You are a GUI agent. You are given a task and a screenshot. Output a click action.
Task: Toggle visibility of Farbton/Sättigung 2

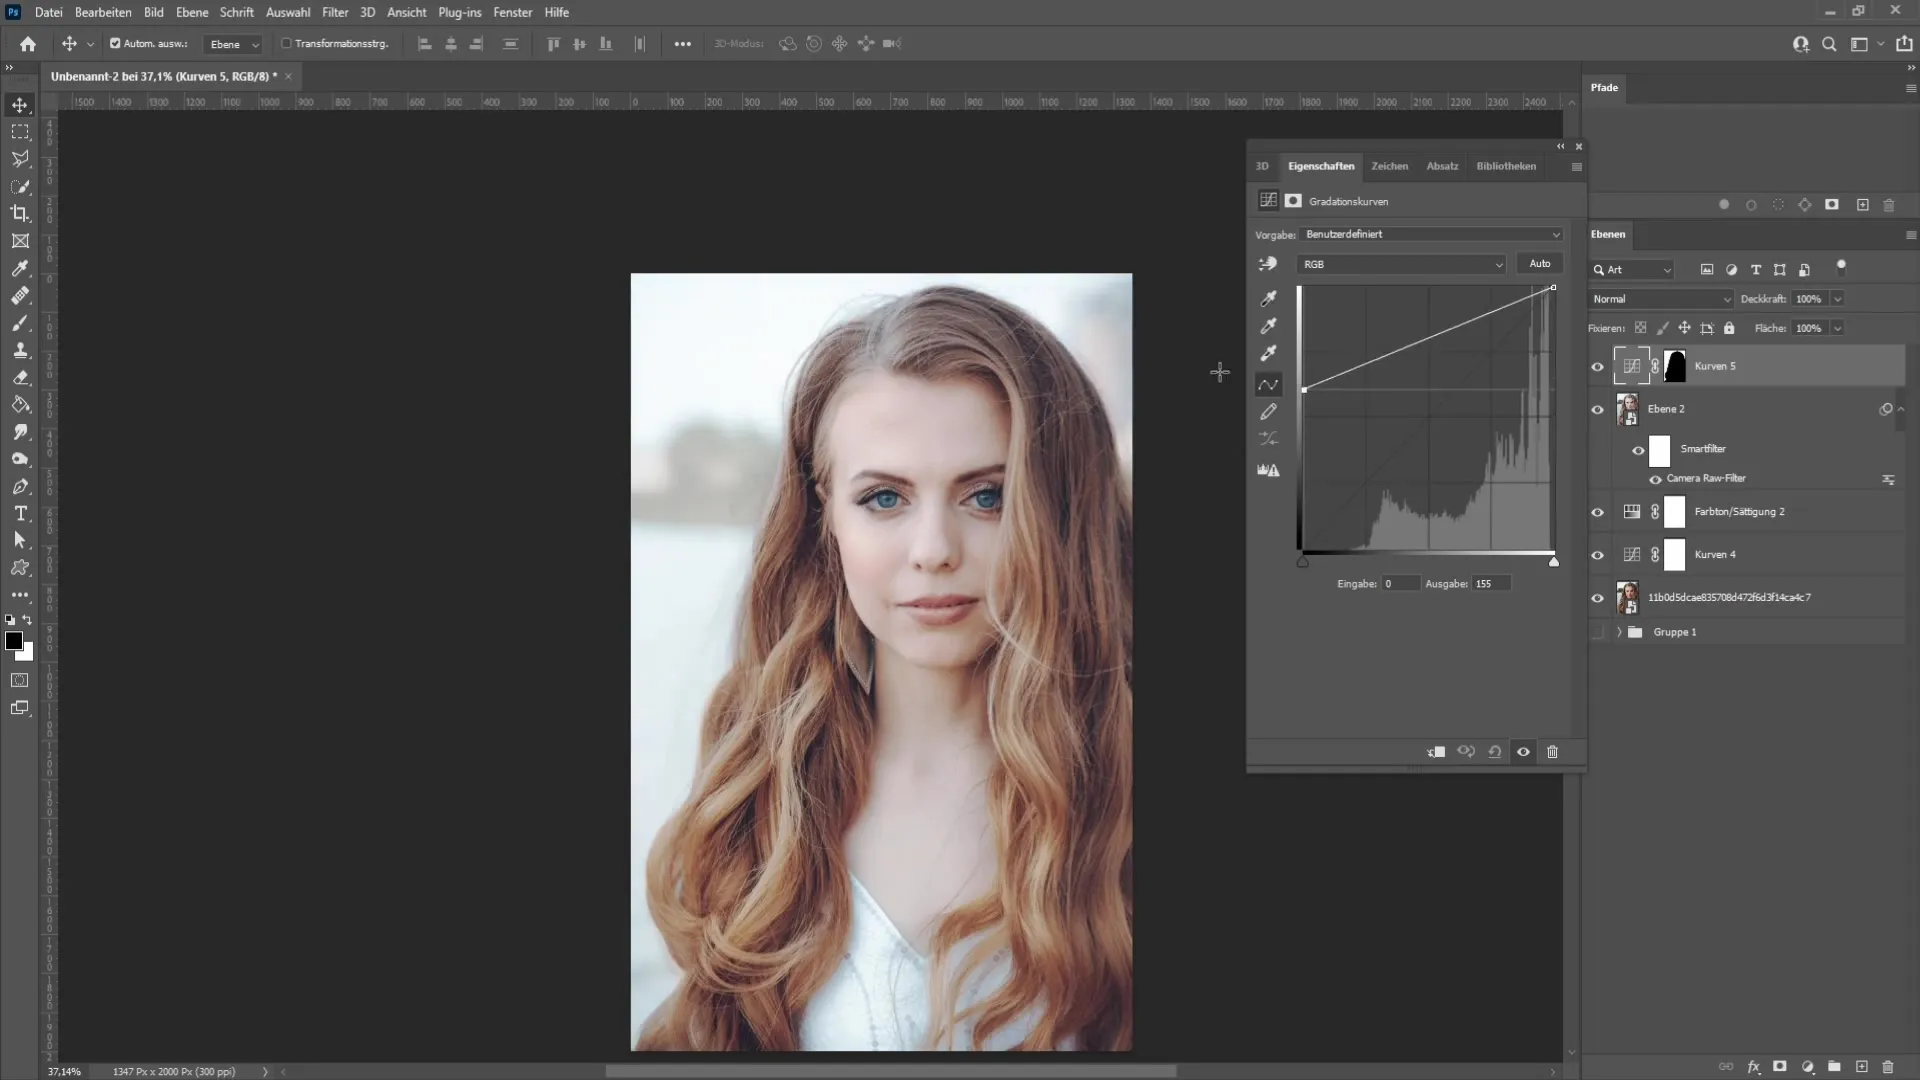1597,512
